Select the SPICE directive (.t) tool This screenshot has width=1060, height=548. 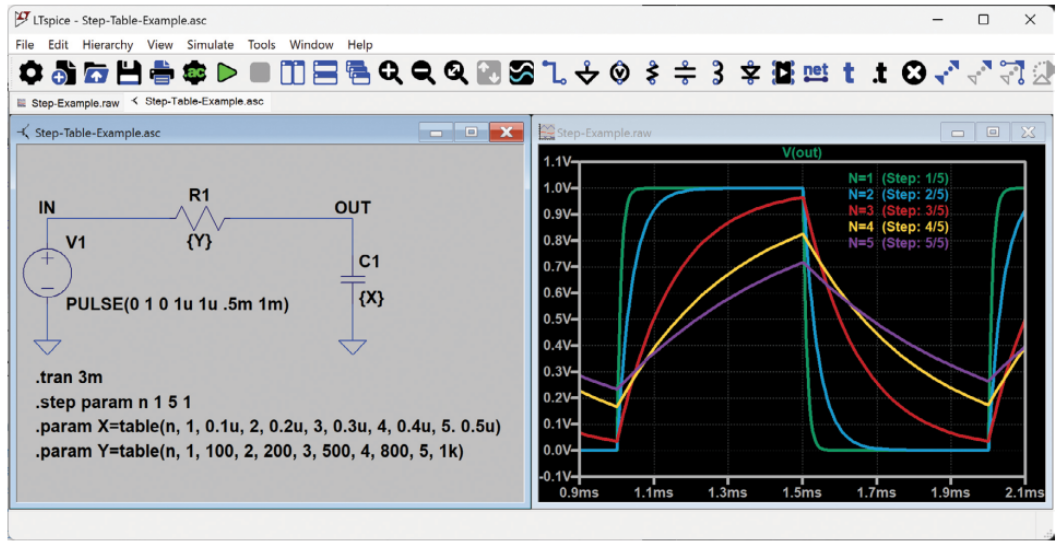tap(880, 72)
